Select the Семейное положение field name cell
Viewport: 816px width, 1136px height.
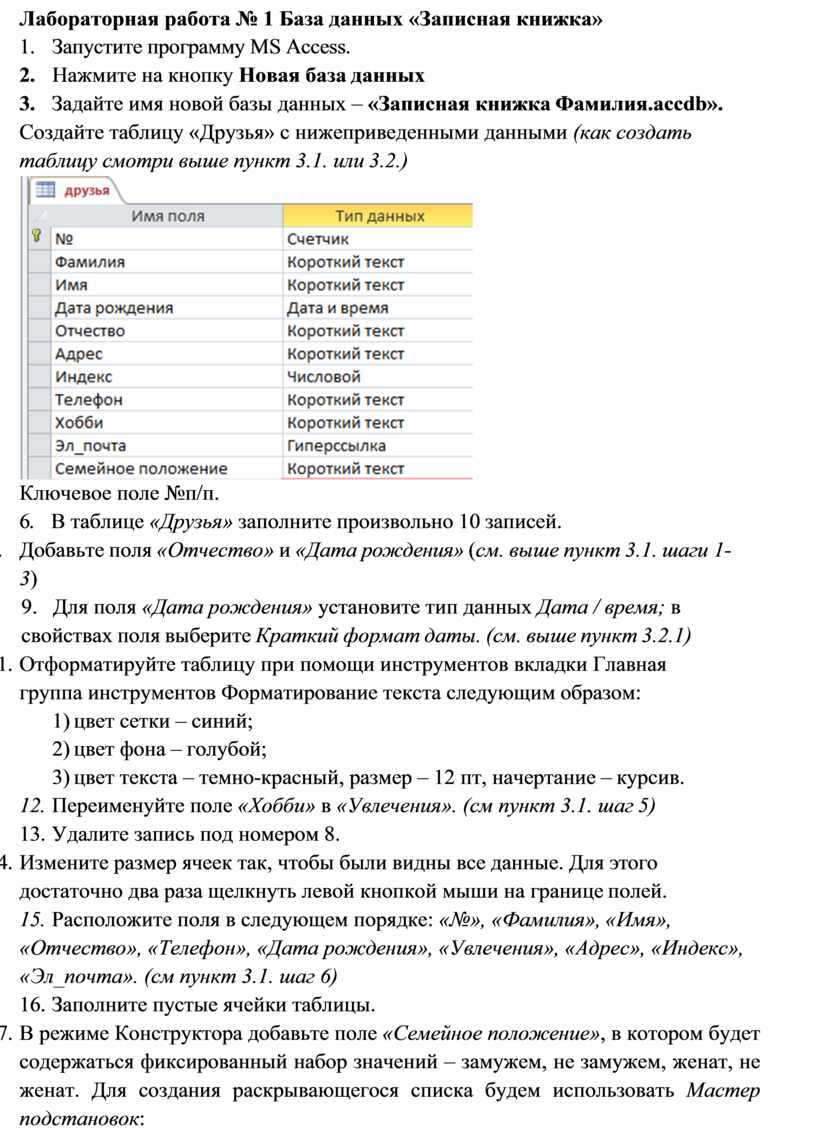pos(167,469)
